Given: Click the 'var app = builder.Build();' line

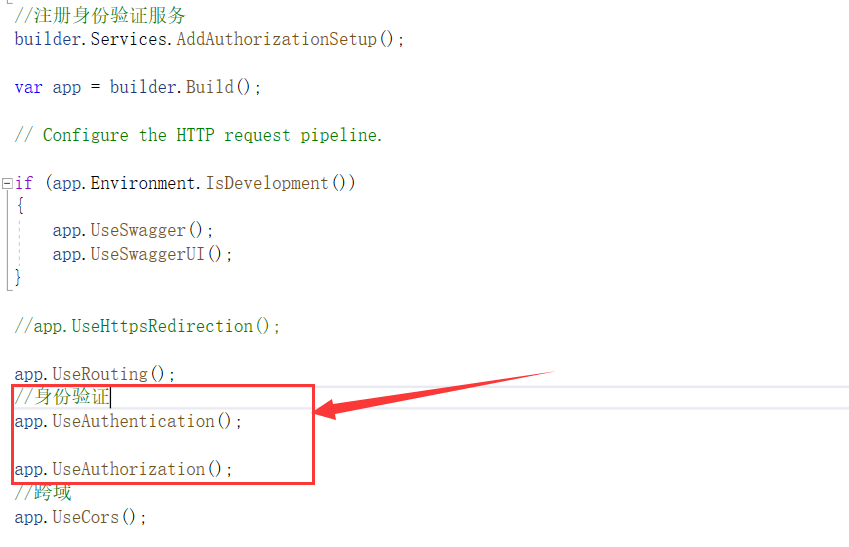Looking at the screenshot, I should coord(138,87).
